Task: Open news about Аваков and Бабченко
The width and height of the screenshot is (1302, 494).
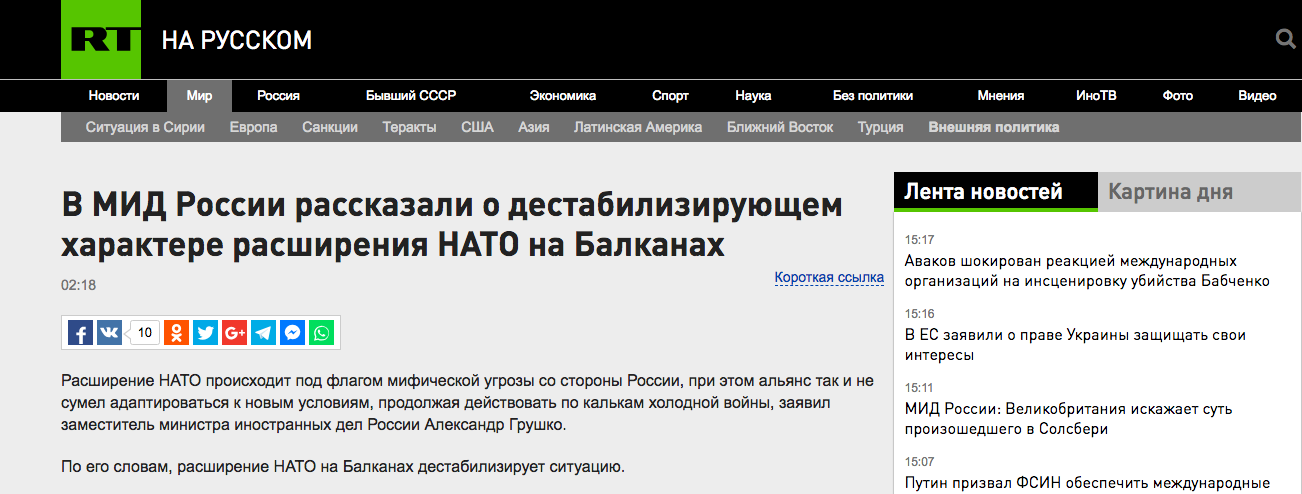Action: click(x=1087, y=271)
